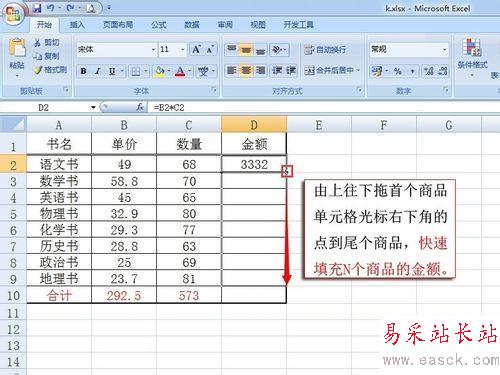
Task: Select cell with 语文书
Action: coord(59,164)
